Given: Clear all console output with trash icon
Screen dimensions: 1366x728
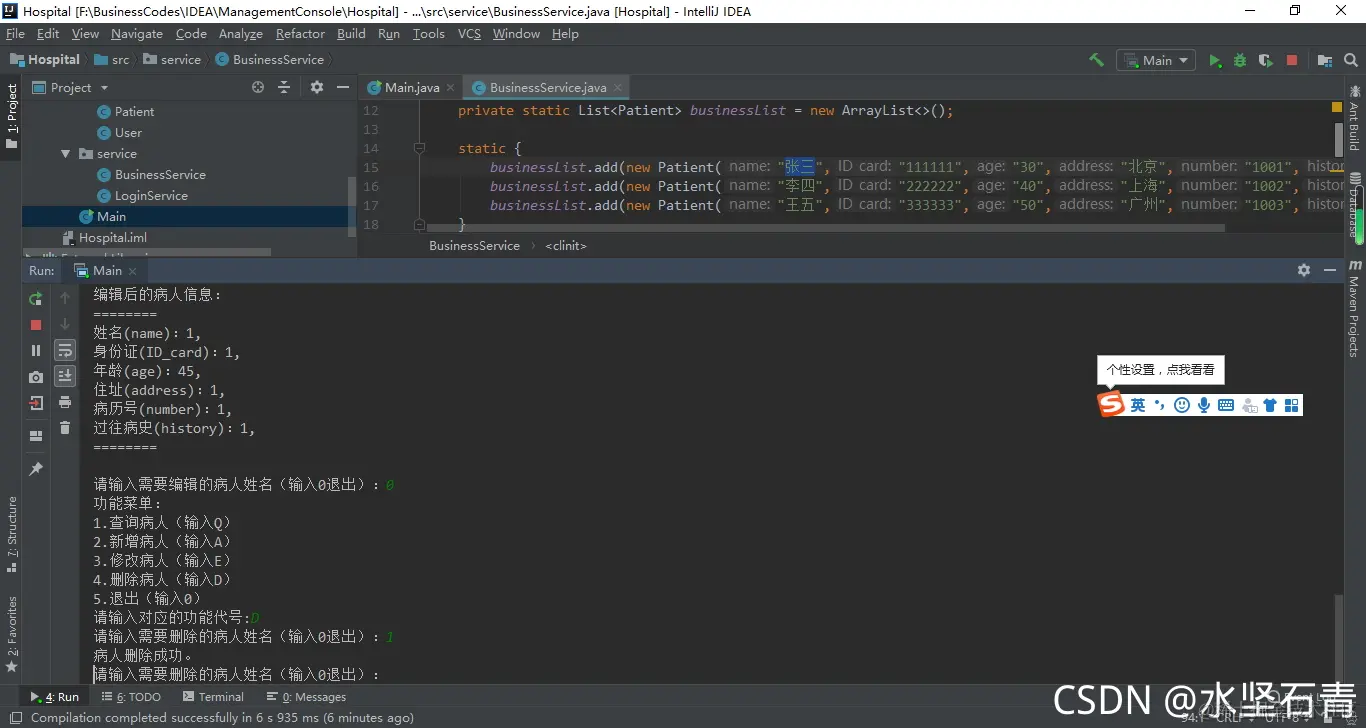Looking at the screenshot, I should point(65,428).
